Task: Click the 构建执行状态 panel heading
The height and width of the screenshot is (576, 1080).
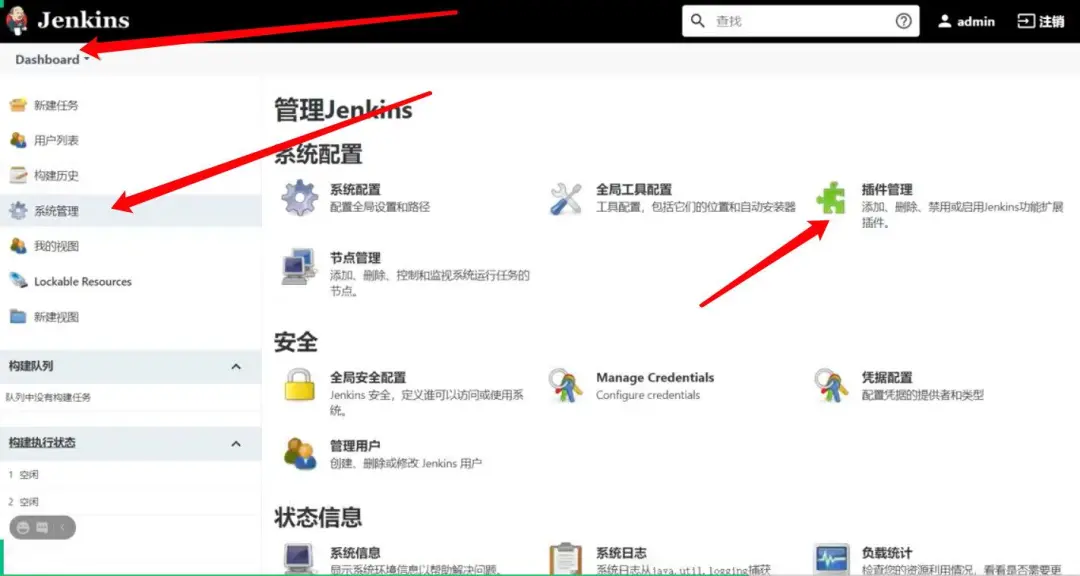Action: (42, 443)
